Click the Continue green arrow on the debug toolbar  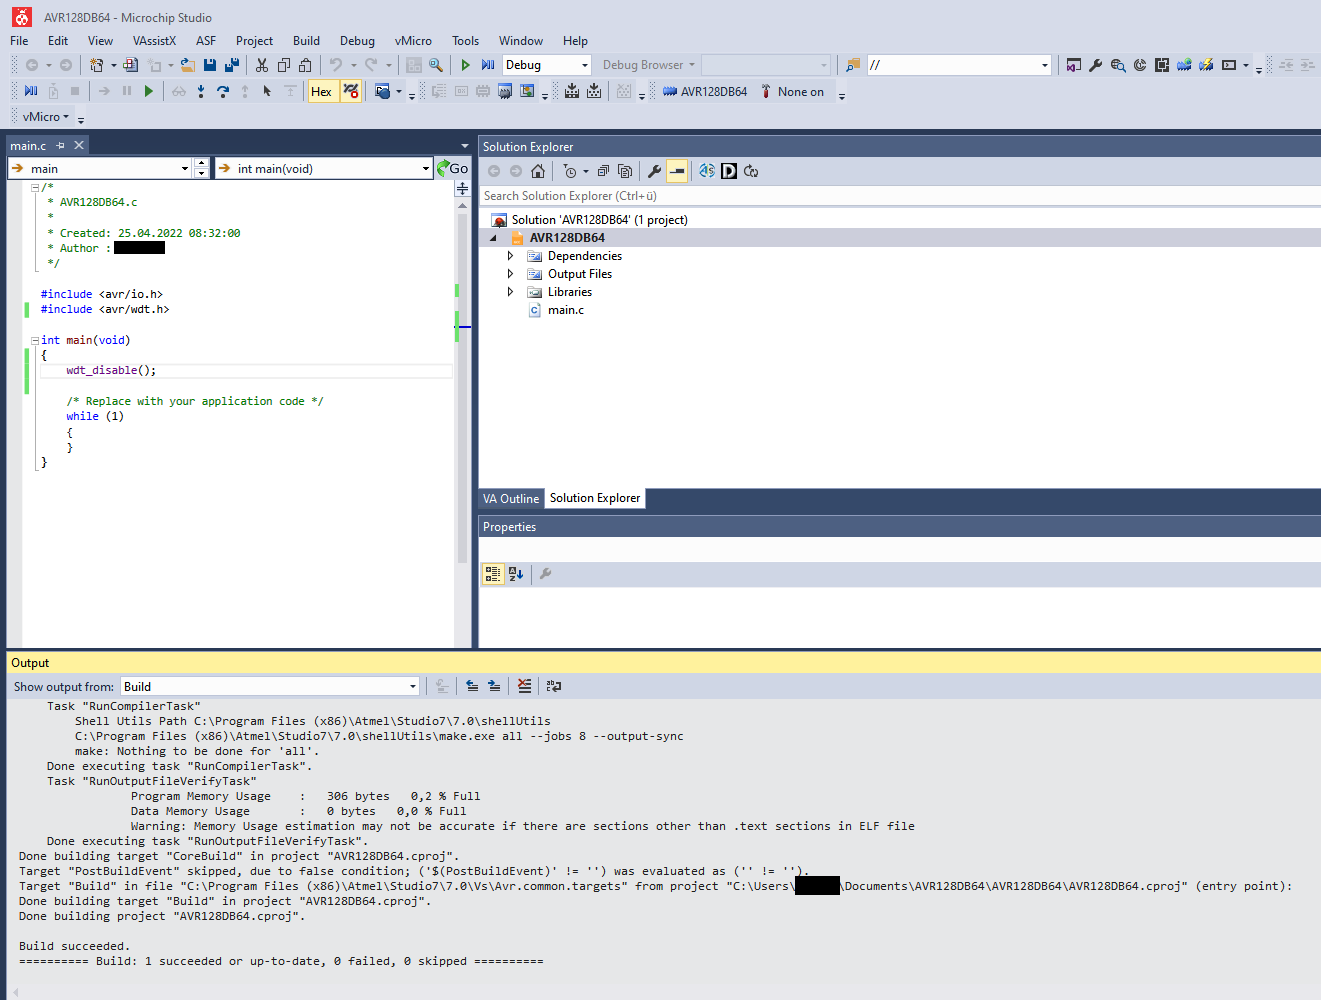(149, 92)
